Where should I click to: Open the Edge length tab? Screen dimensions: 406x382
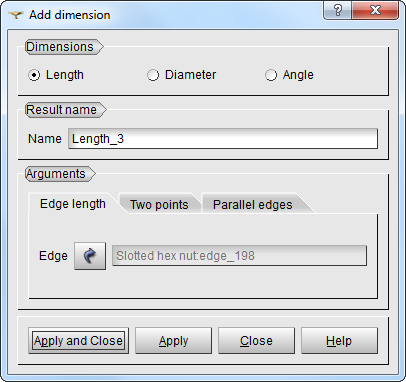click(x=73, y=204)
